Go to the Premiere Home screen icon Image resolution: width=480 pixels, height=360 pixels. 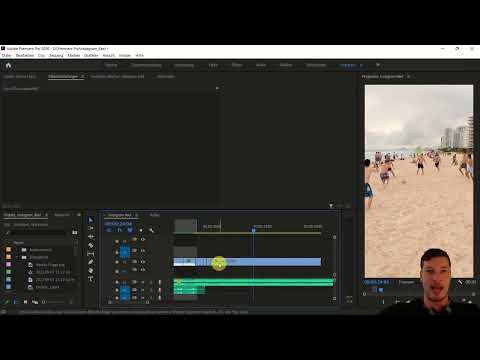pos(9,65)
